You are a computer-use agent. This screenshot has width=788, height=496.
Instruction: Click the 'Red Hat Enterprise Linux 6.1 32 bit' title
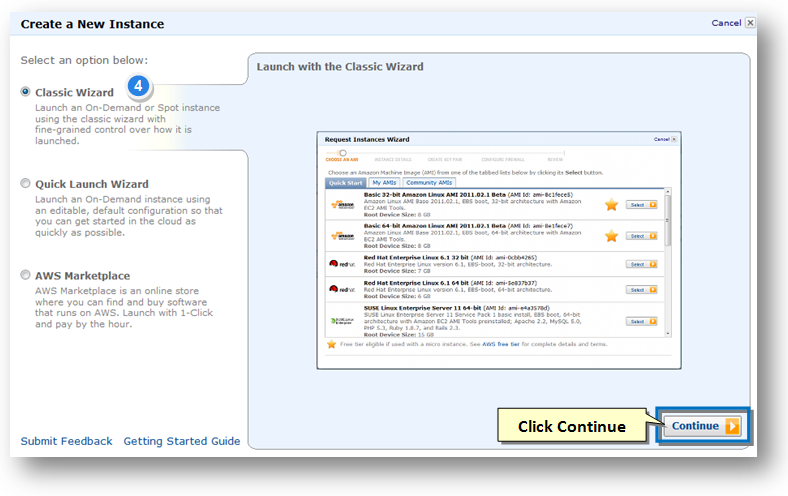tap(416, 257)
